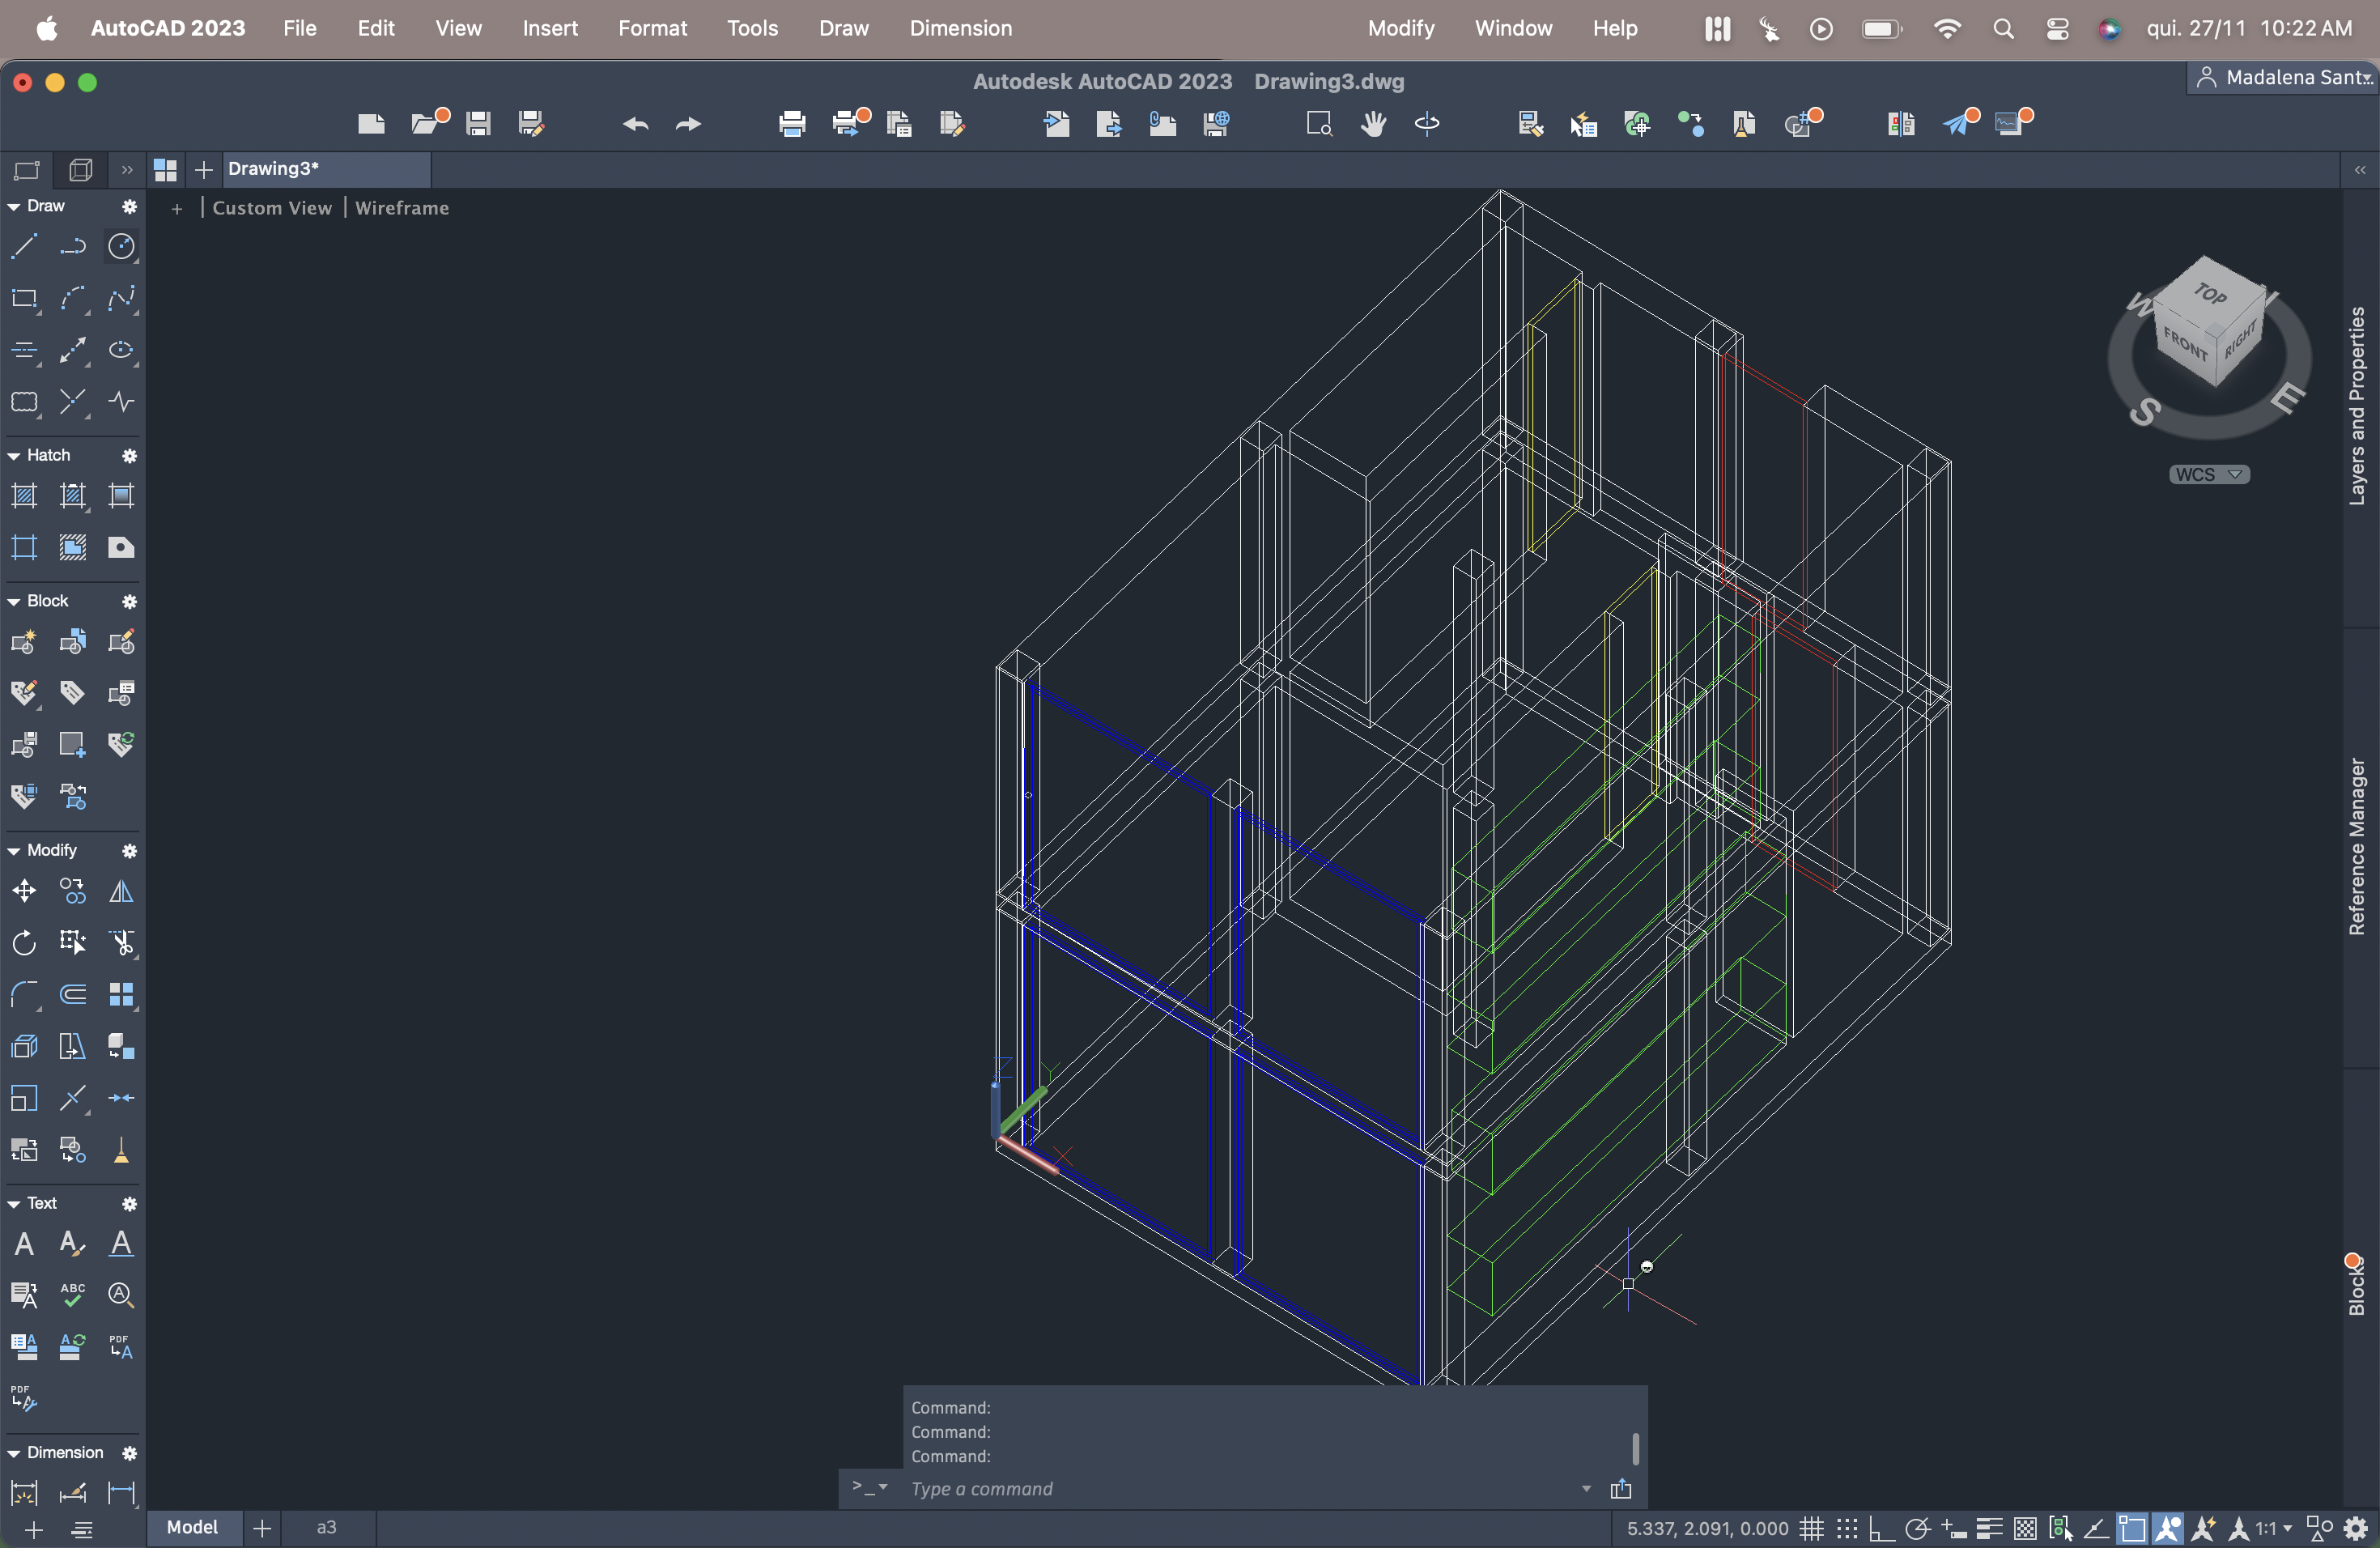Viewport: 2380px width, 1548px height.
Task: Select the Rotate tool
Action: click(24, 942)
